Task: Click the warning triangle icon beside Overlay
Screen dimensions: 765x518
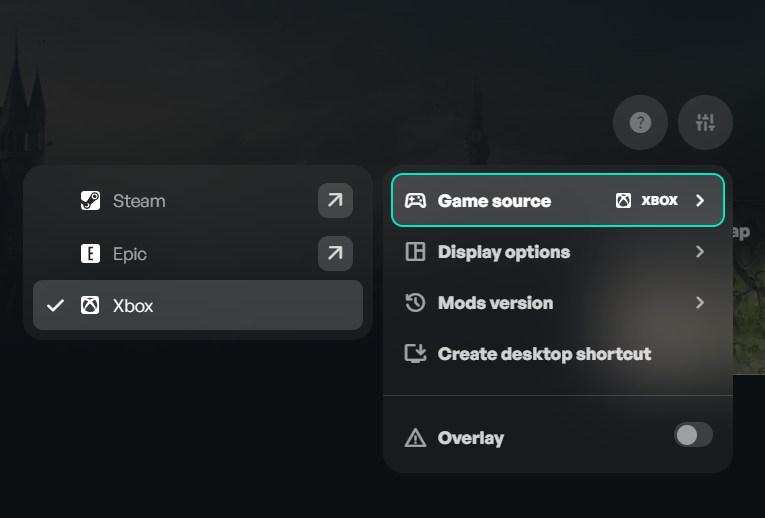Action: click(x=415, y=438)
